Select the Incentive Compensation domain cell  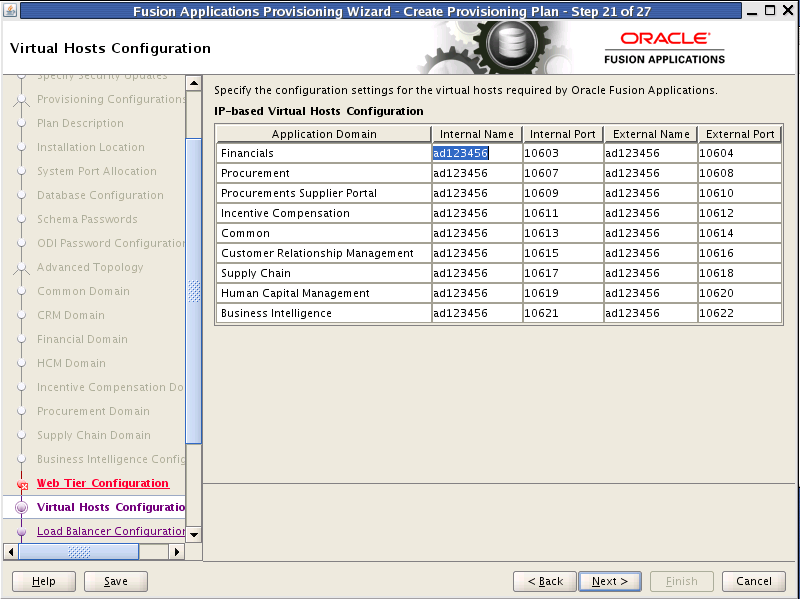coord(324,213)
